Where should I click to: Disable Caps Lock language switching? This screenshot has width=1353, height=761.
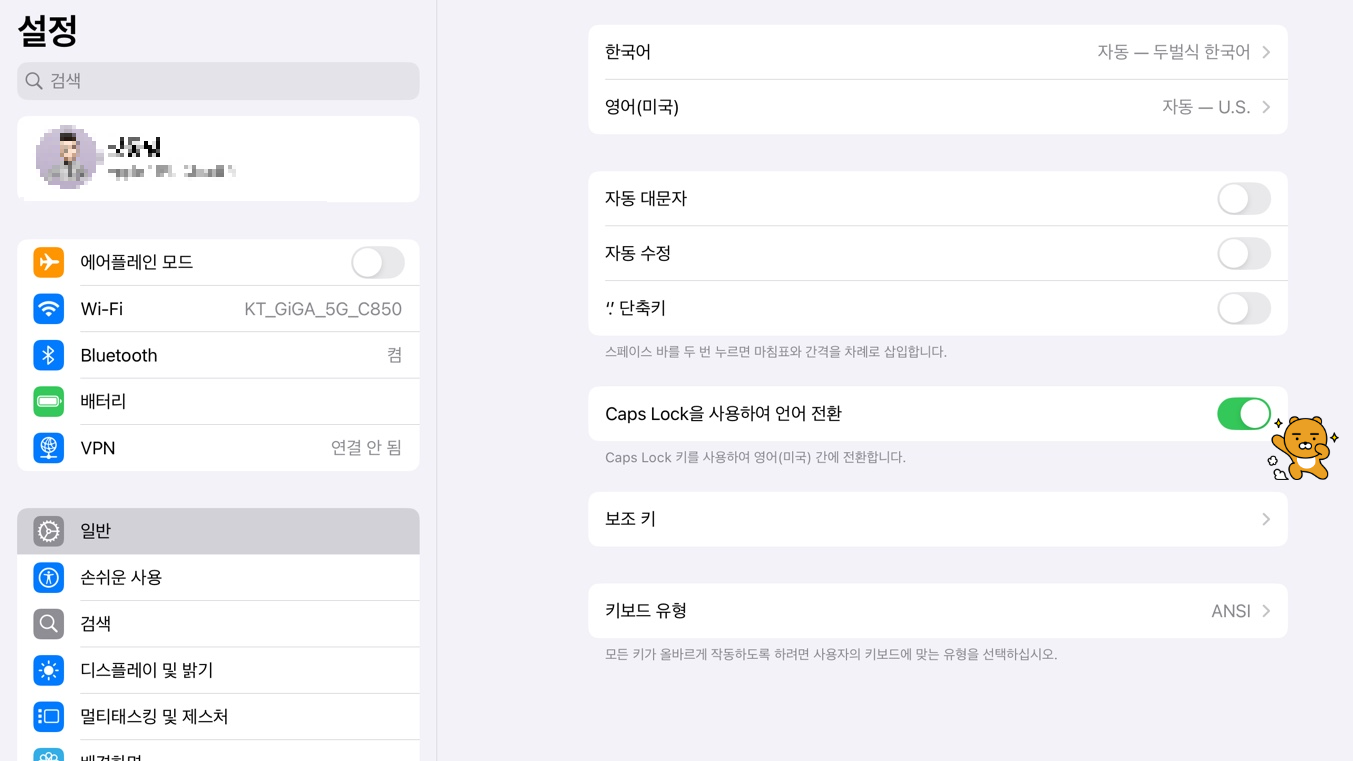tap(1243, 413)
